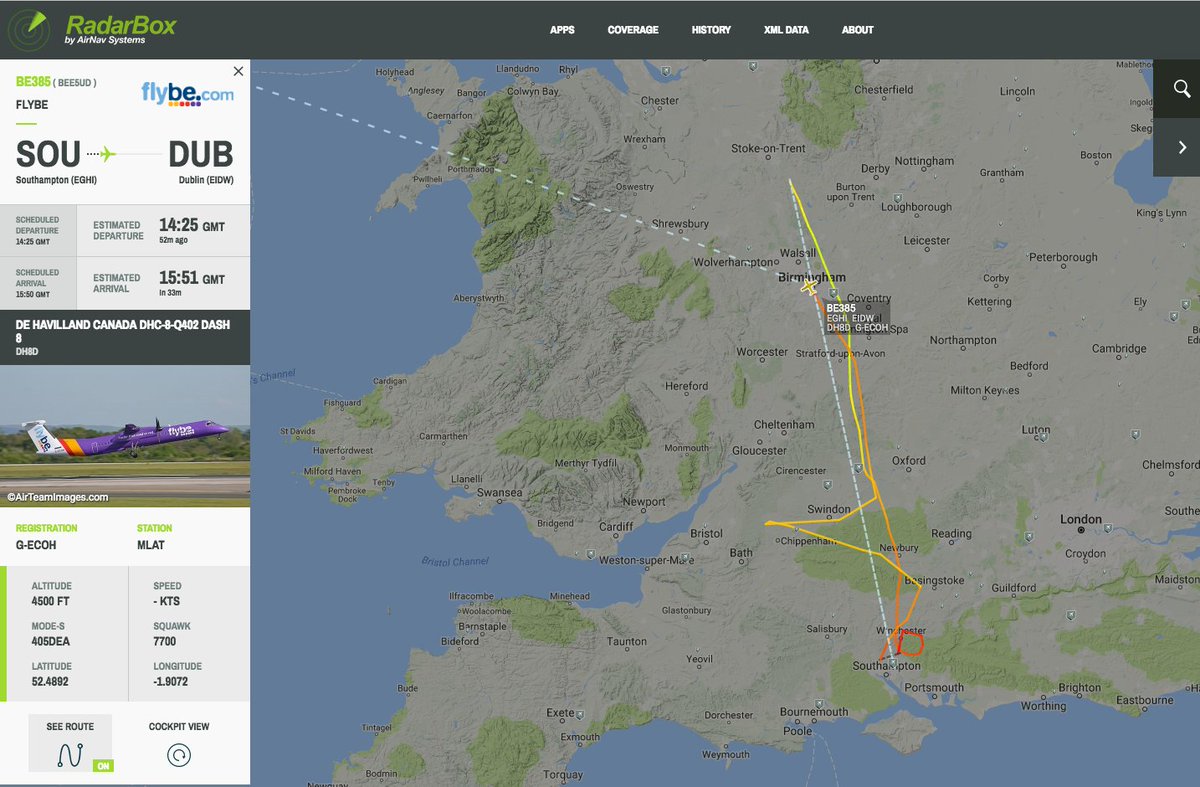Click the Swansea label on map
This screenshot has height=787, width=1200.
pyautogui.click(x=501, y=492)
